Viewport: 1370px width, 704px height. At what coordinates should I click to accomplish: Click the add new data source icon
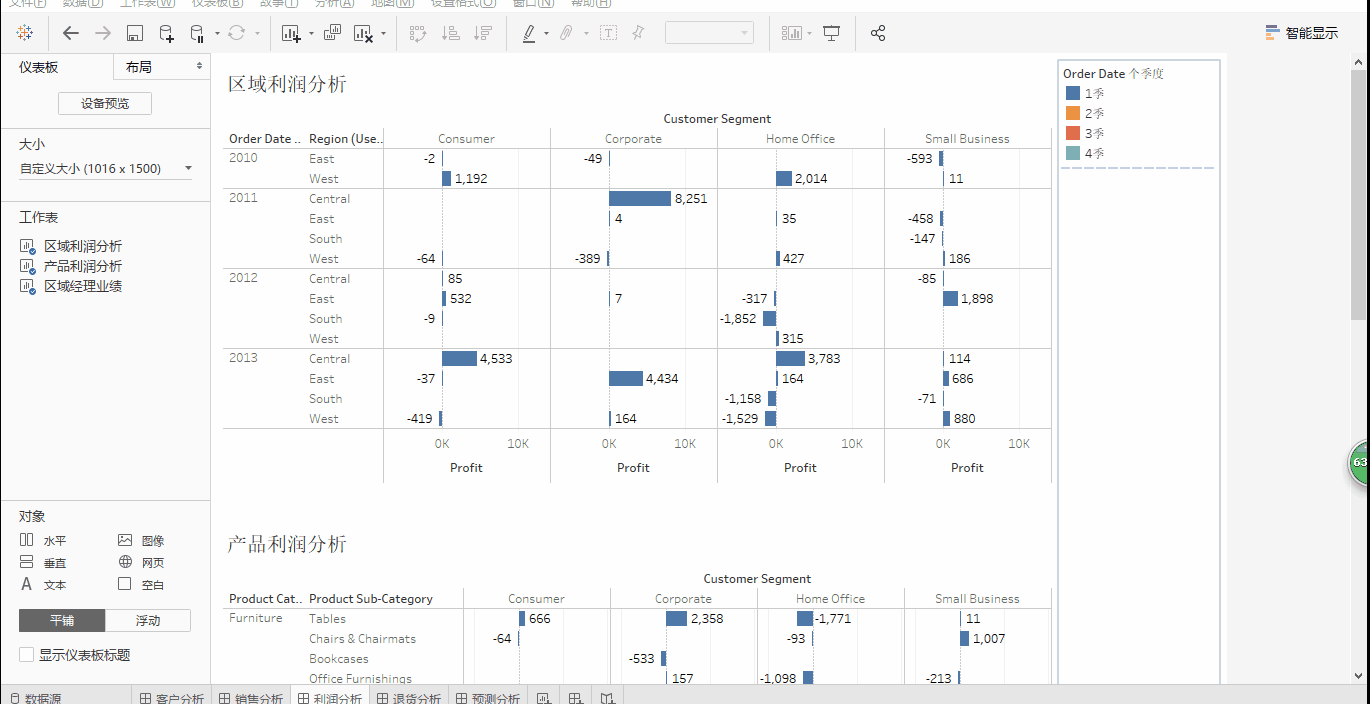(167, 33)
